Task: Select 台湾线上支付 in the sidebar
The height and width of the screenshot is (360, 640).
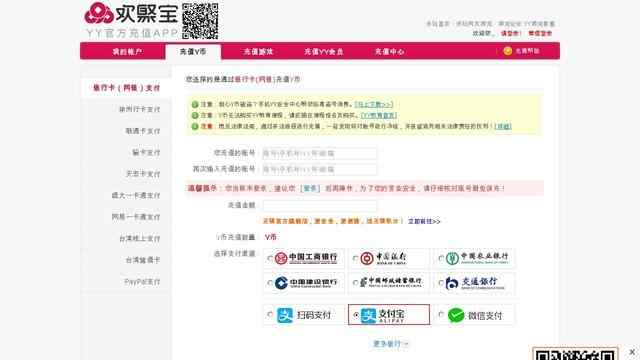Action: tap(140, 238)
